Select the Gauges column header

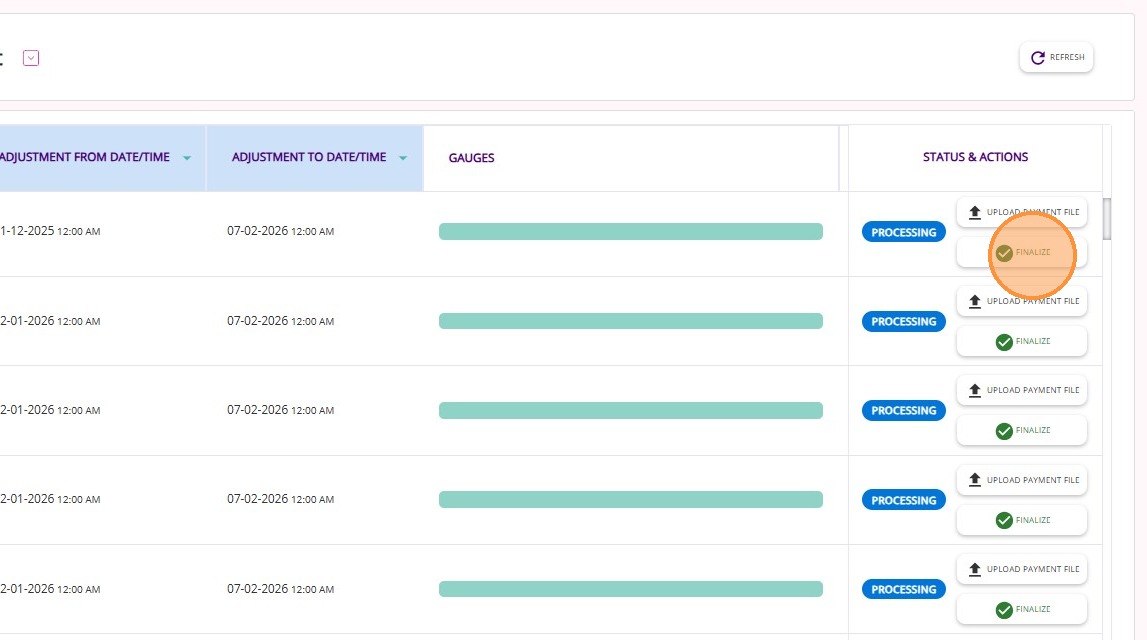(471, 158)
